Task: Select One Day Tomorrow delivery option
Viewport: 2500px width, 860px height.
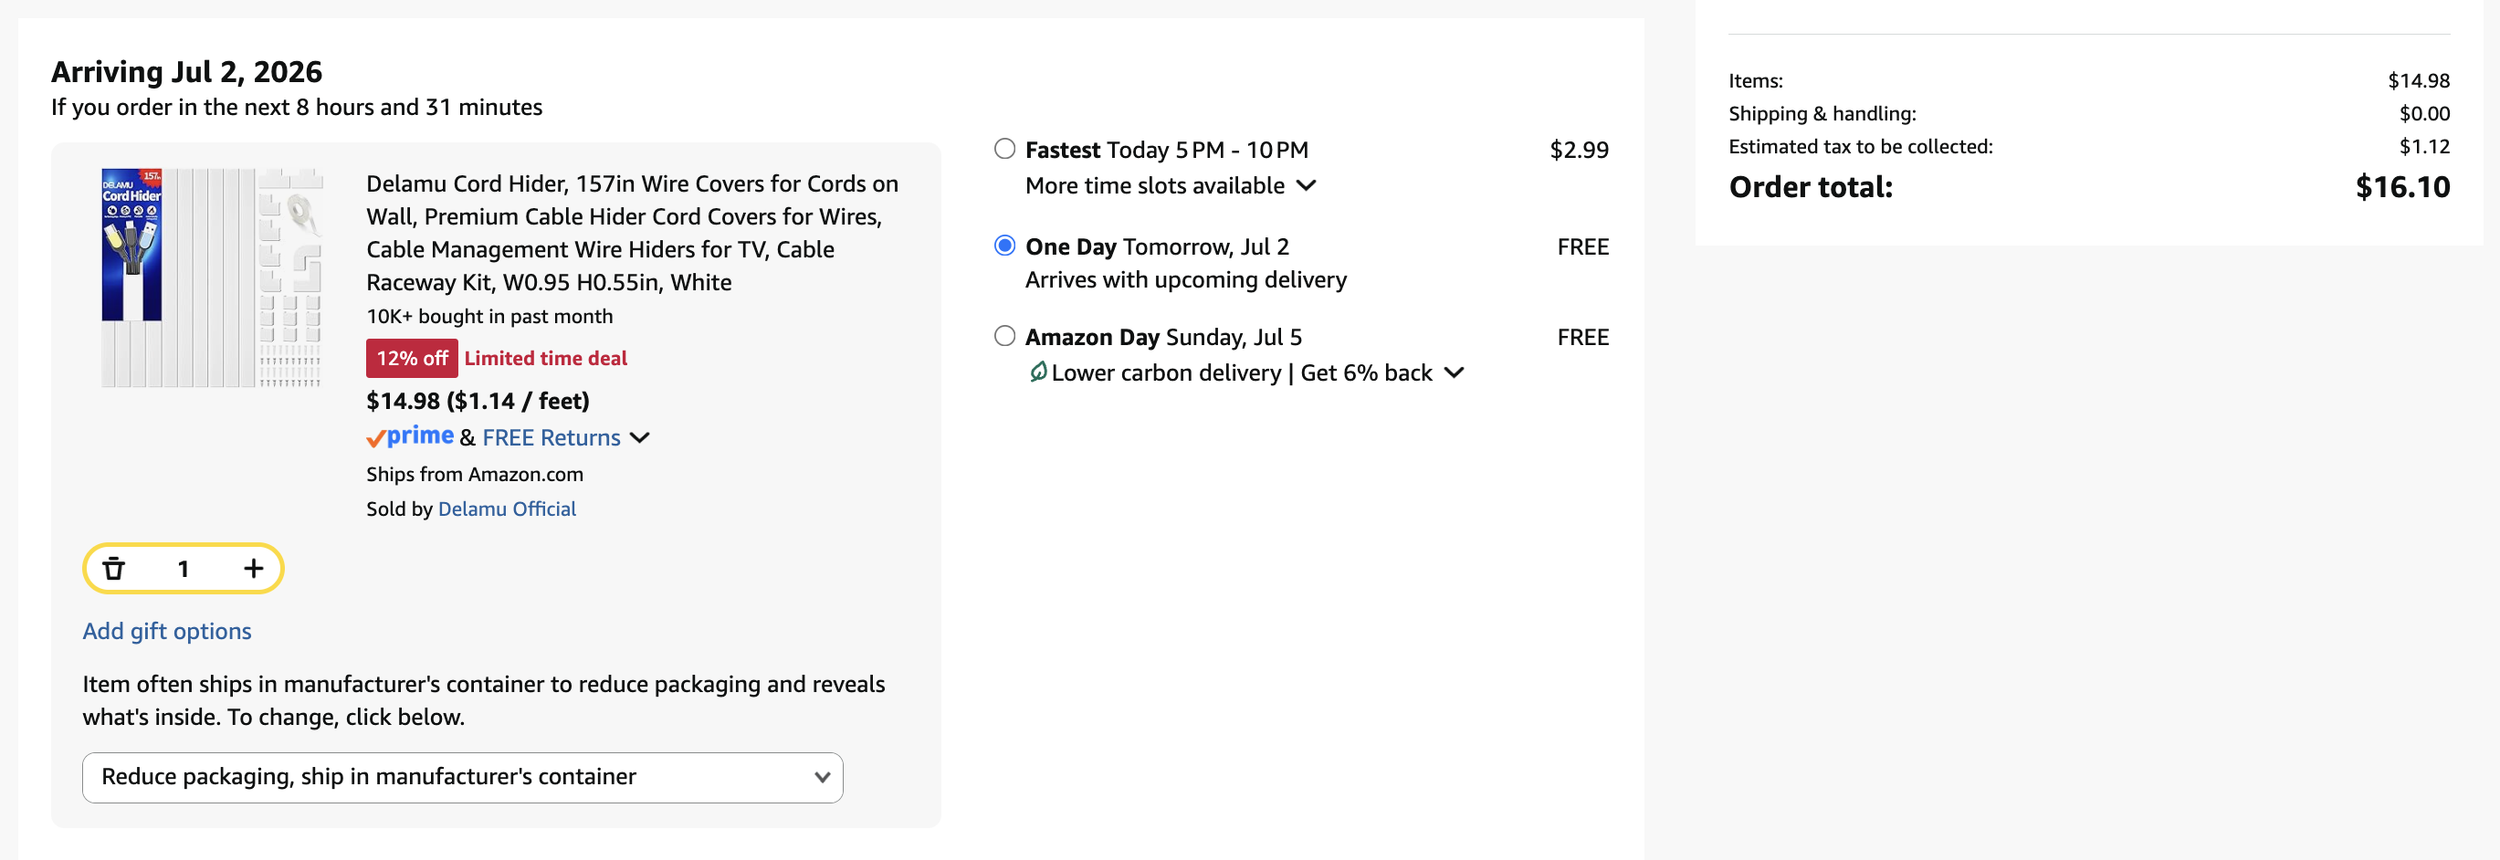Action: coord(1005,246)
